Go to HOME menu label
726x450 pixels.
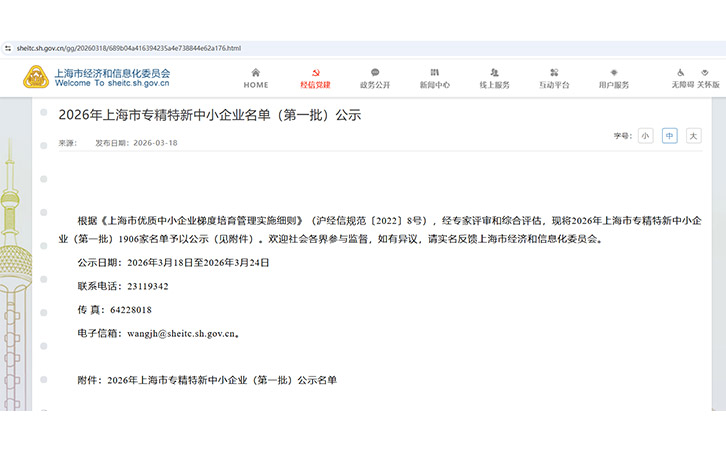(256, 85)
